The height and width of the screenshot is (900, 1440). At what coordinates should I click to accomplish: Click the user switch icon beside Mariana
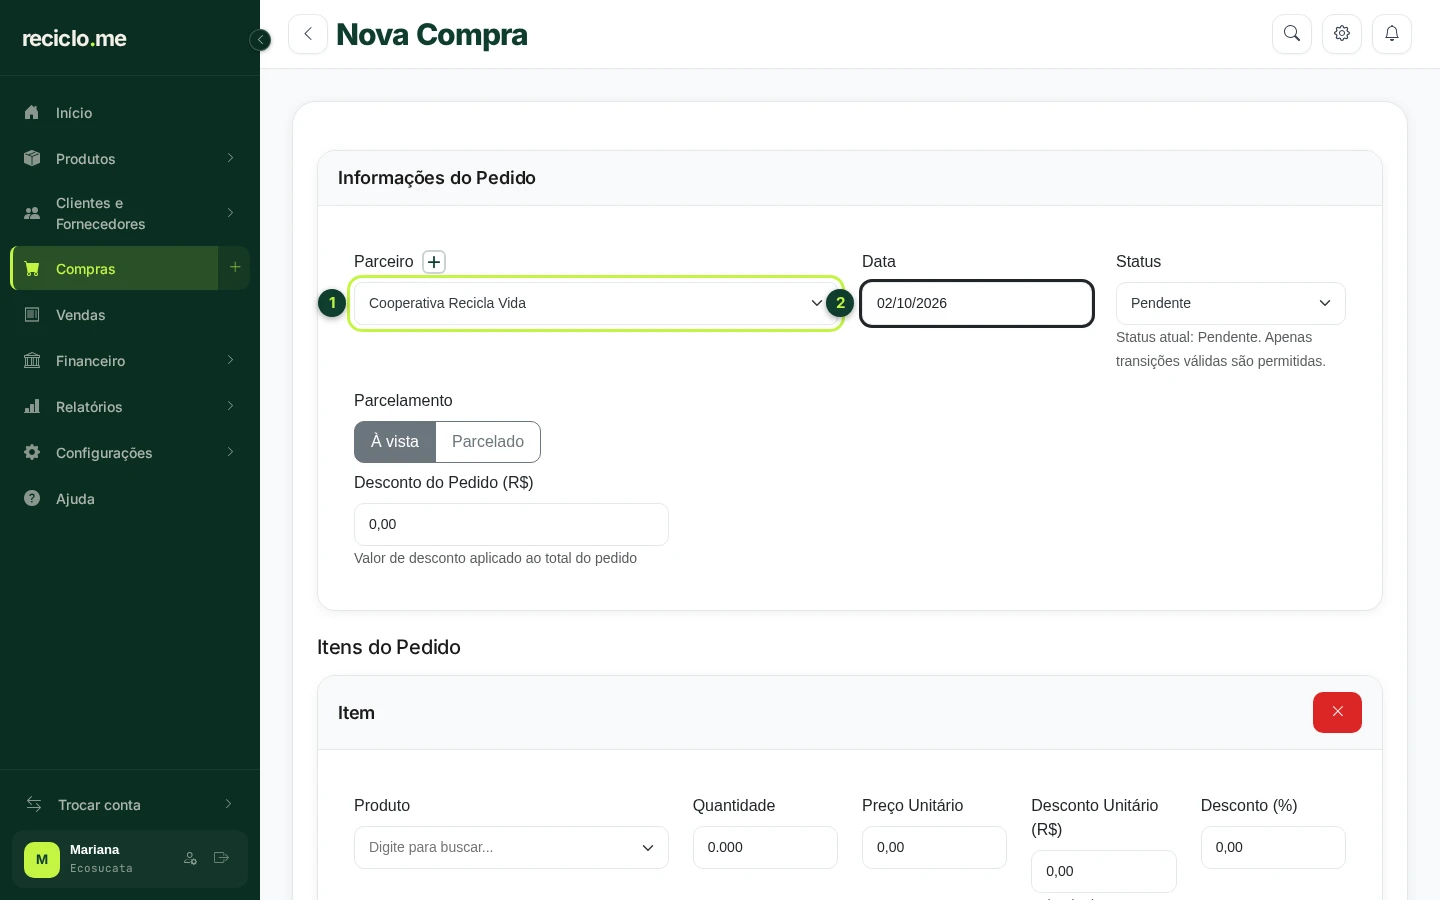pos(190,858)
